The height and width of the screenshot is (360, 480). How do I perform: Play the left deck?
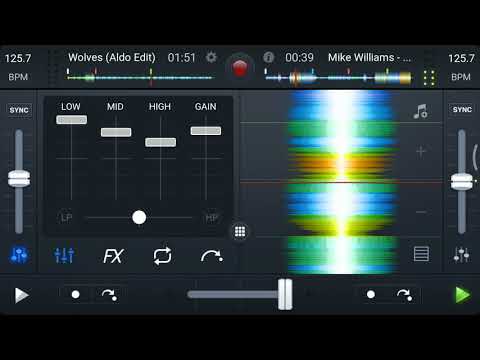click(22, 295)
